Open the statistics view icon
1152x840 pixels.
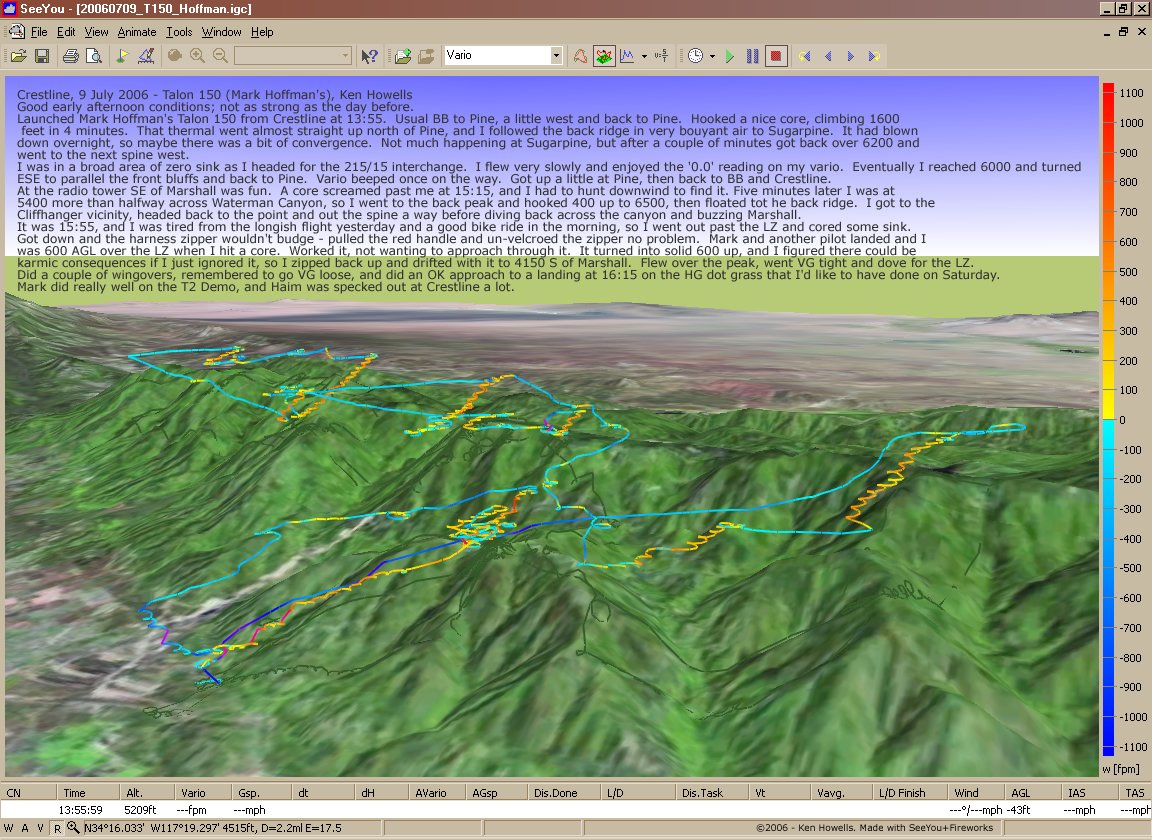pyautogui.click(x=660, y=56)
